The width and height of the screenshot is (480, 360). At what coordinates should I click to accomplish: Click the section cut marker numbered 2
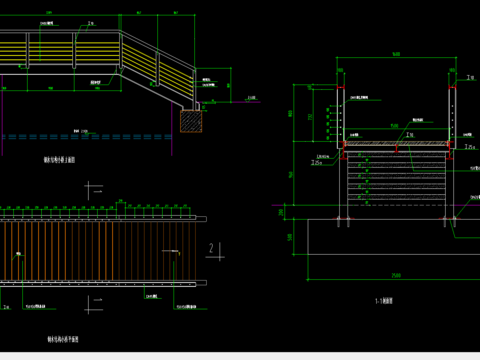216,252
